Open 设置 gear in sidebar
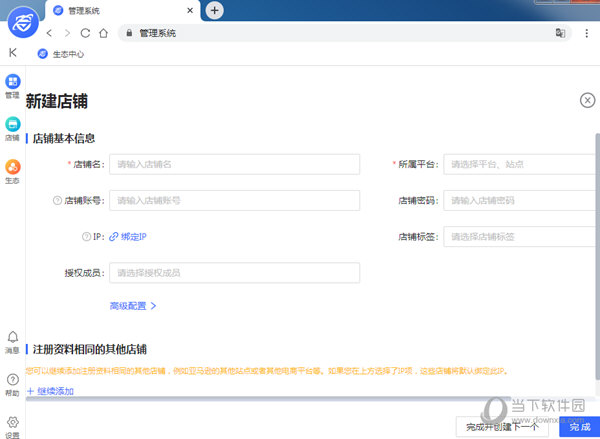The width and height of the screenshot is (600, 439). tap(13, 423)
